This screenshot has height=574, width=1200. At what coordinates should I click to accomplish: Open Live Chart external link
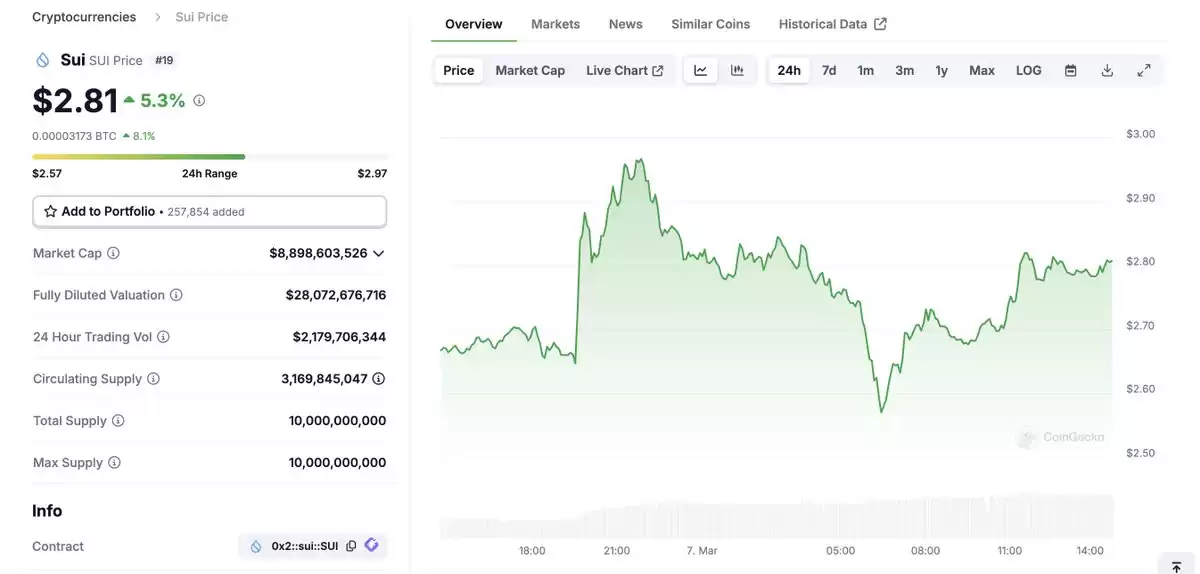625,70
